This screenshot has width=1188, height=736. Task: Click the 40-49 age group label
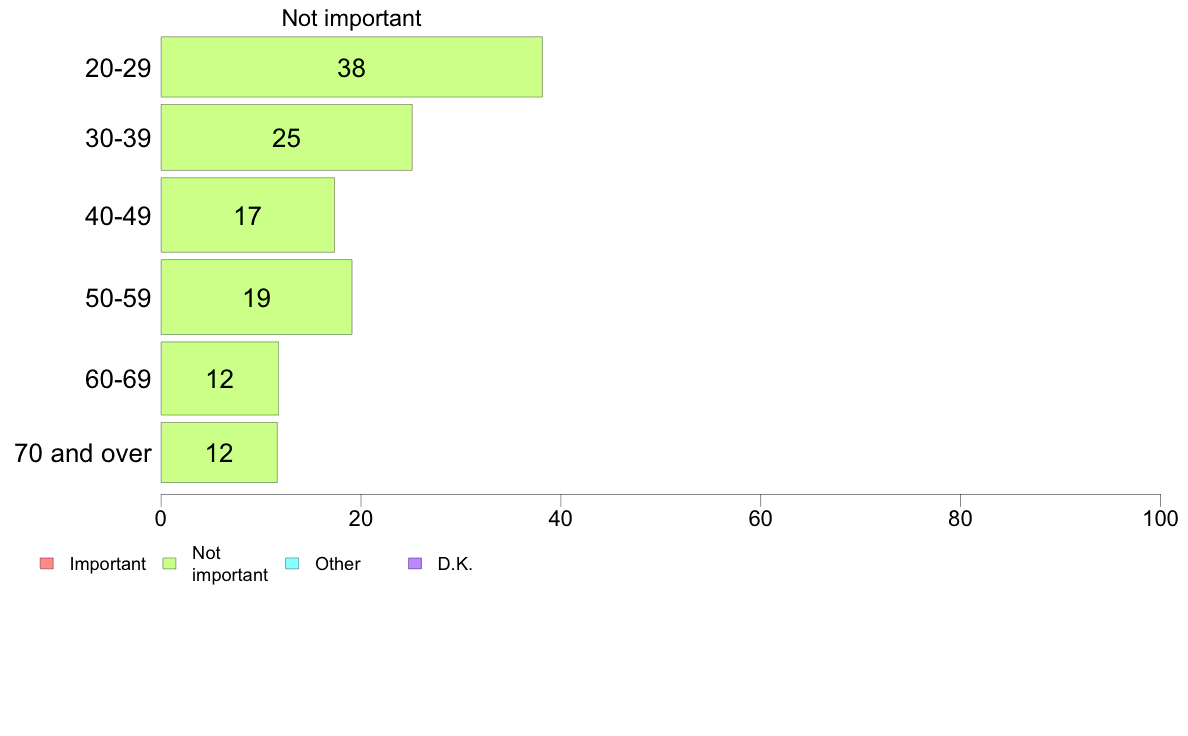(x=118, y=216)
